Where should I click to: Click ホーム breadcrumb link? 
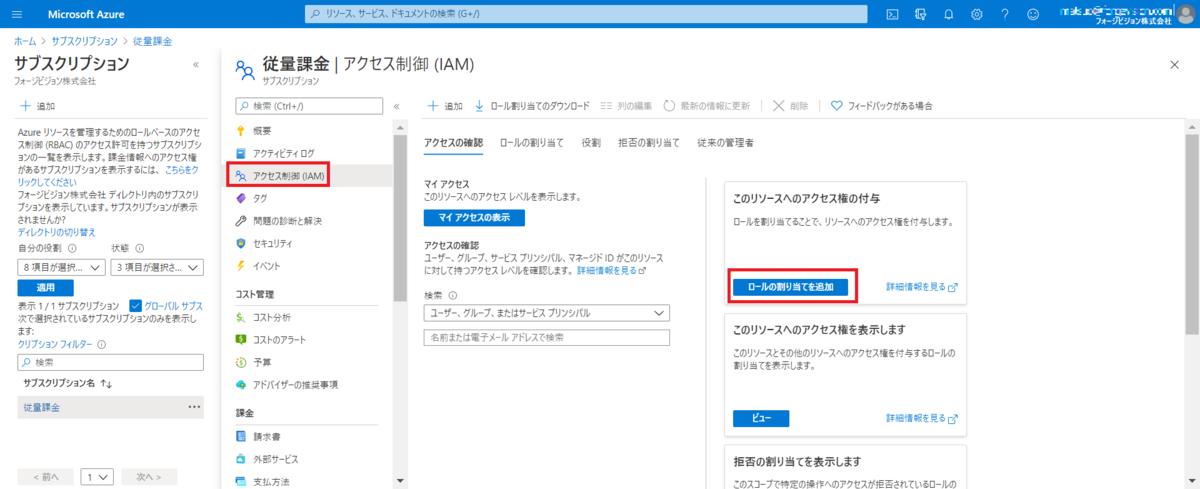click(24, 41)
